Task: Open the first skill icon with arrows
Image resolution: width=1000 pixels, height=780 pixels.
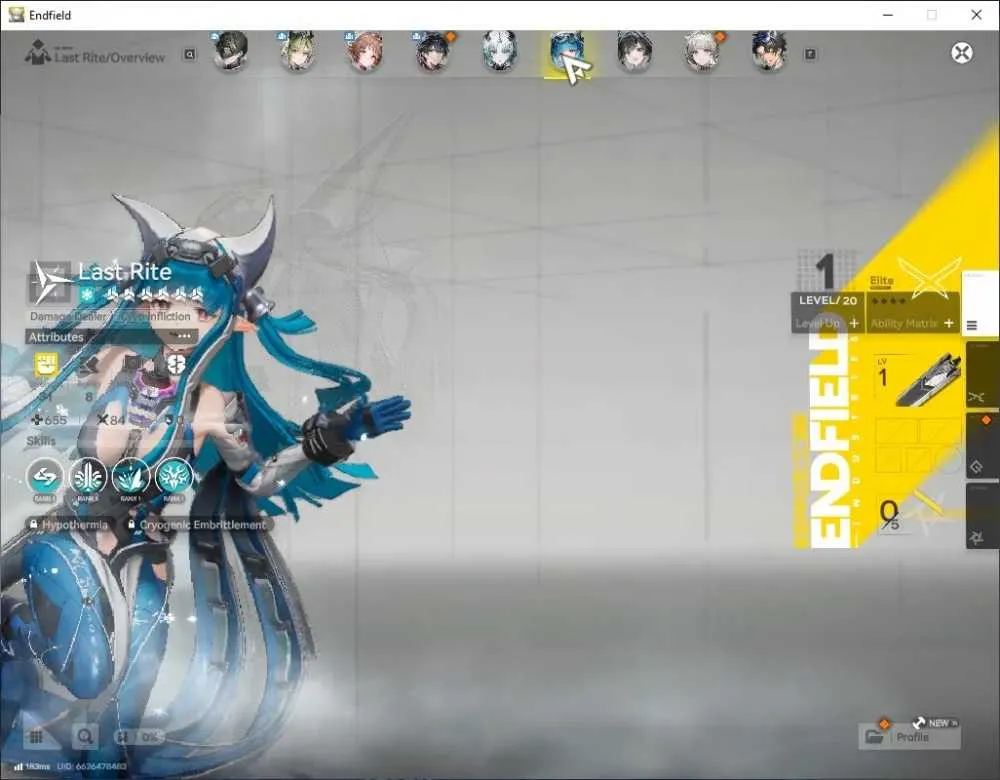Action: pyautogui.click(x=45, y=476)
